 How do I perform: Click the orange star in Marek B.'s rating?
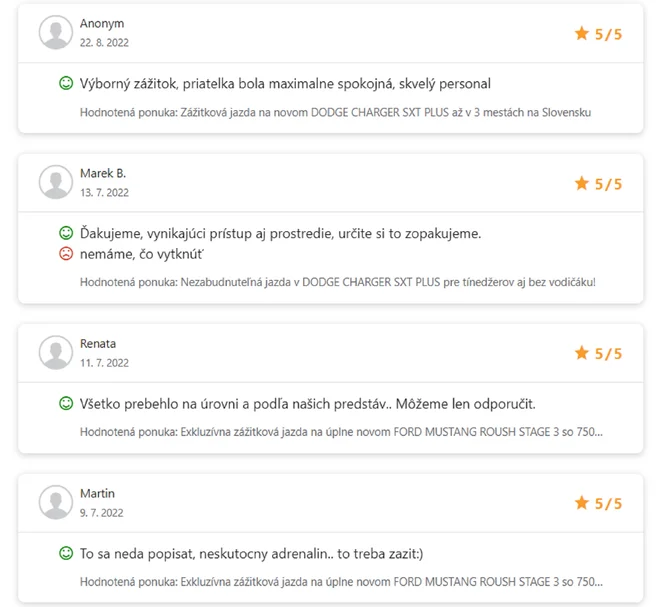tap(582, 183)
